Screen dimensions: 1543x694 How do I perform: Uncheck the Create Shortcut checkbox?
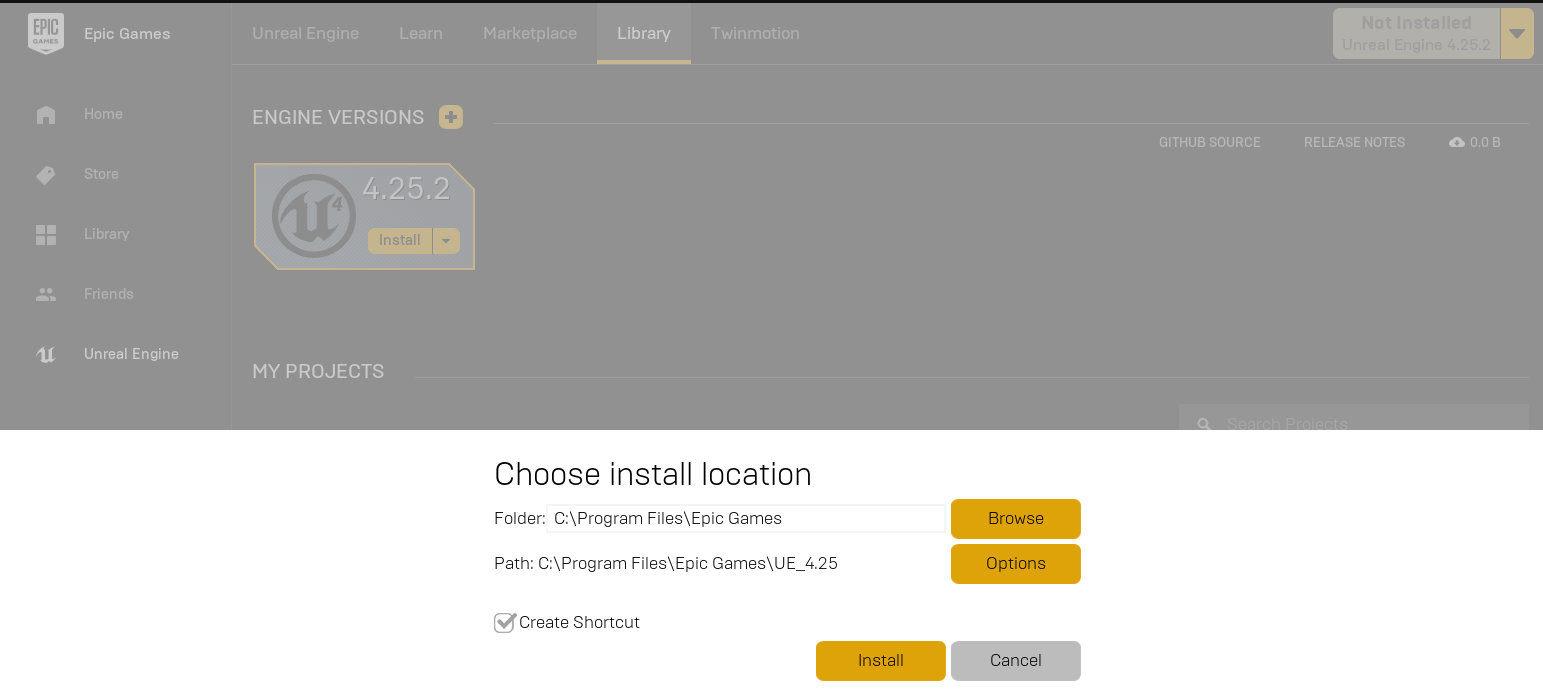point(504,622)
